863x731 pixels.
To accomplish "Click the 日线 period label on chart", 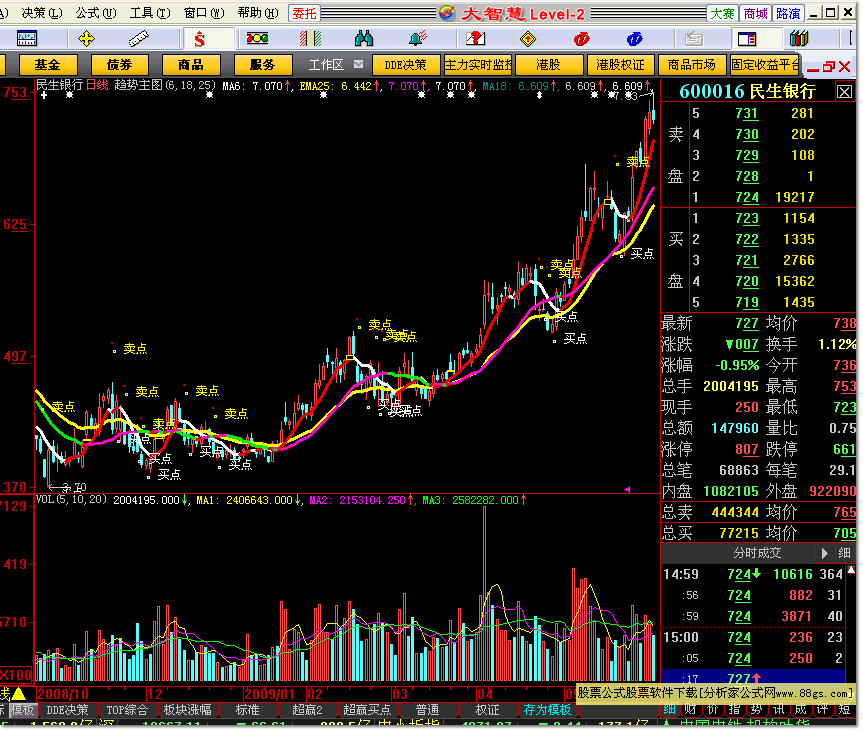I will coord(97,85).
